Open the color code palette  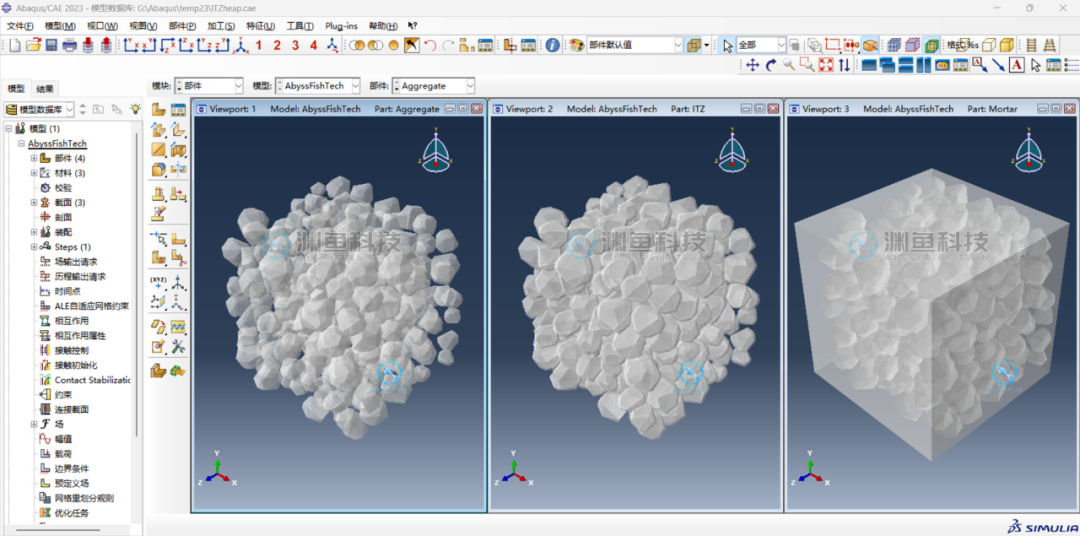click(577, 45)
